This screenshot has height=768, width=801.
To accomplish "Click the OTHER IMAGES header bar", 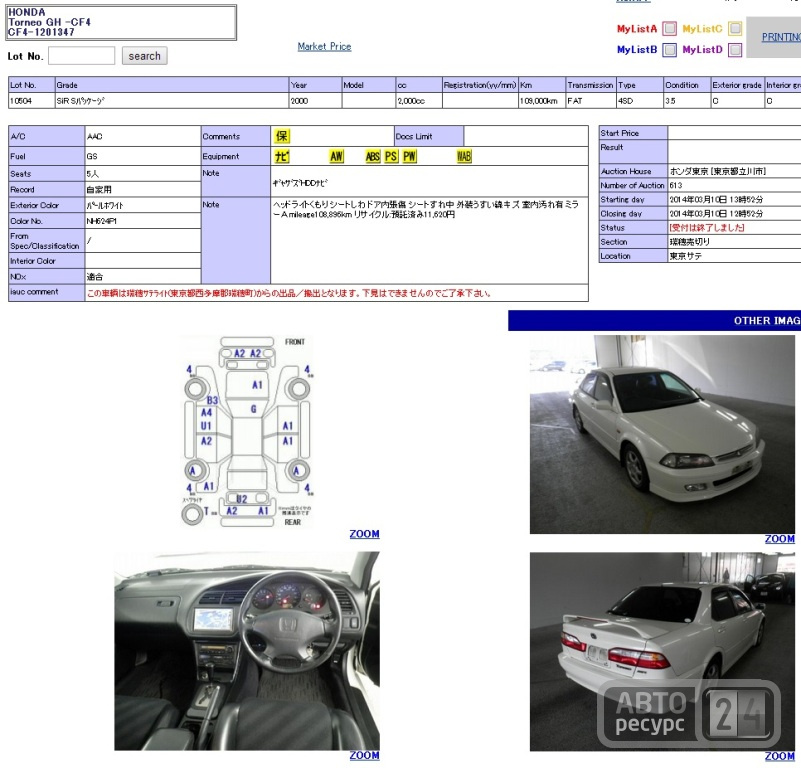I will tap(654, 320).
